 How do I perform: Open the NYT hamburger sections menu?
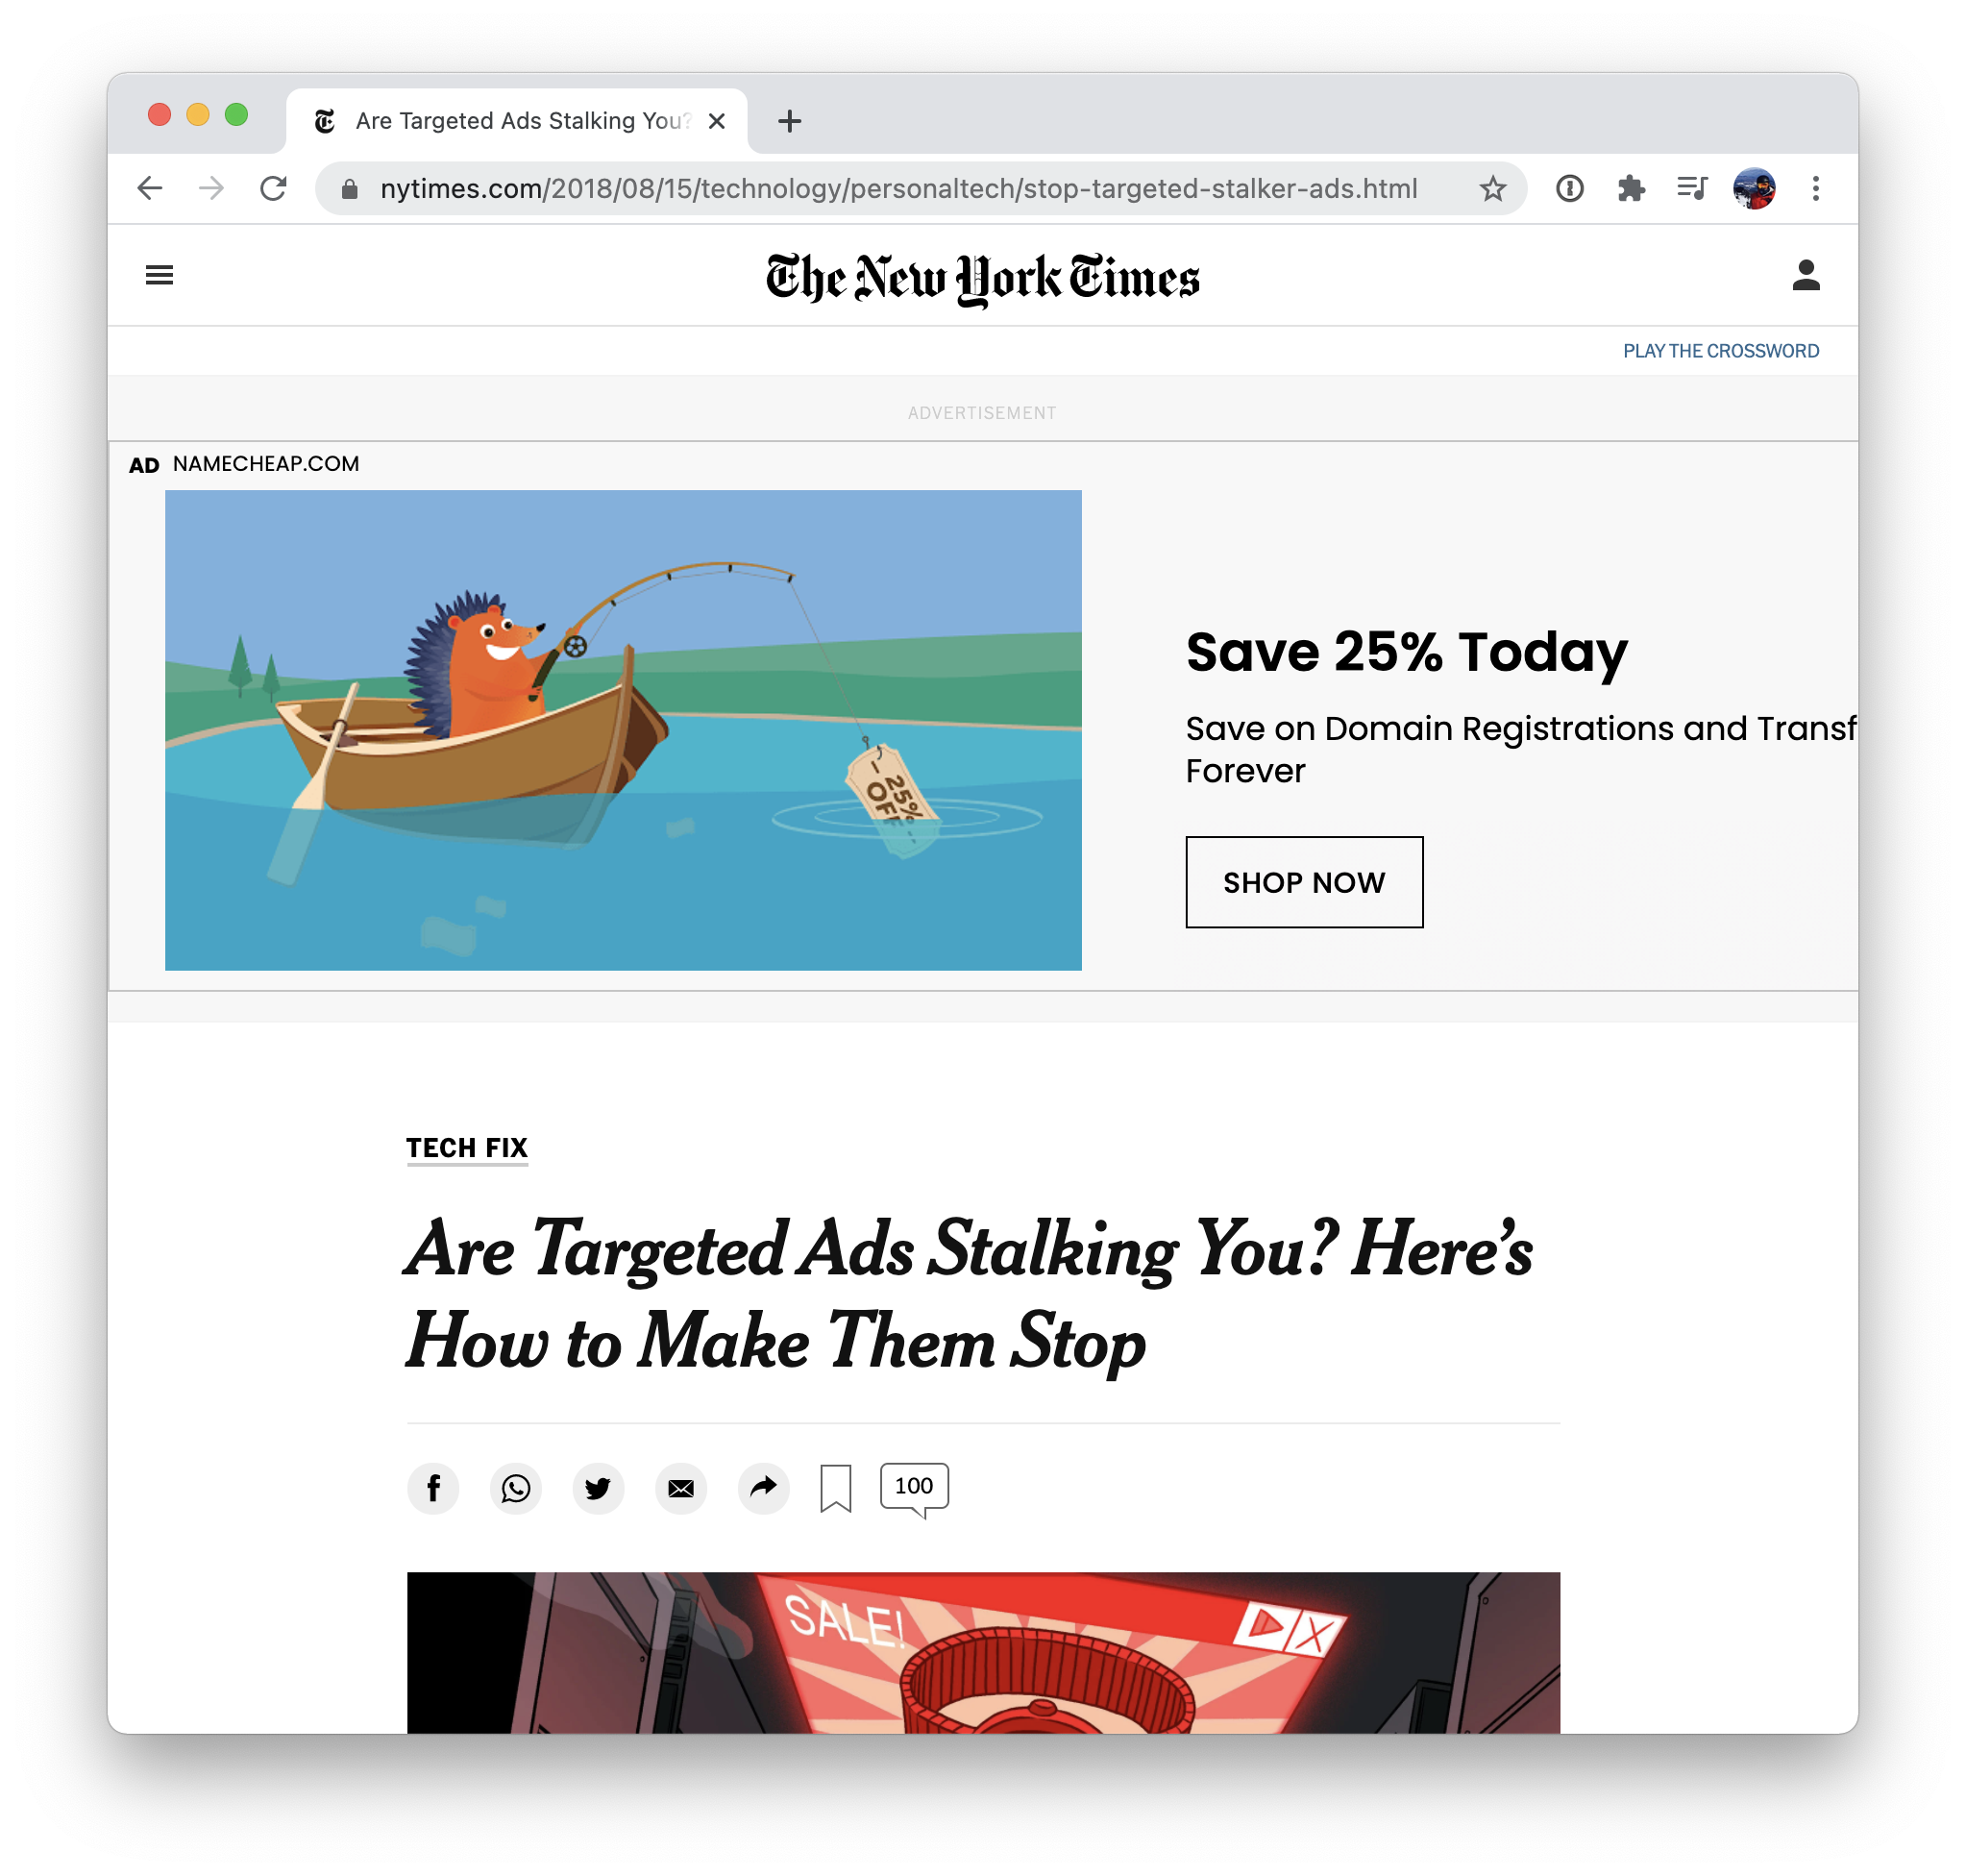pos(159,275)
